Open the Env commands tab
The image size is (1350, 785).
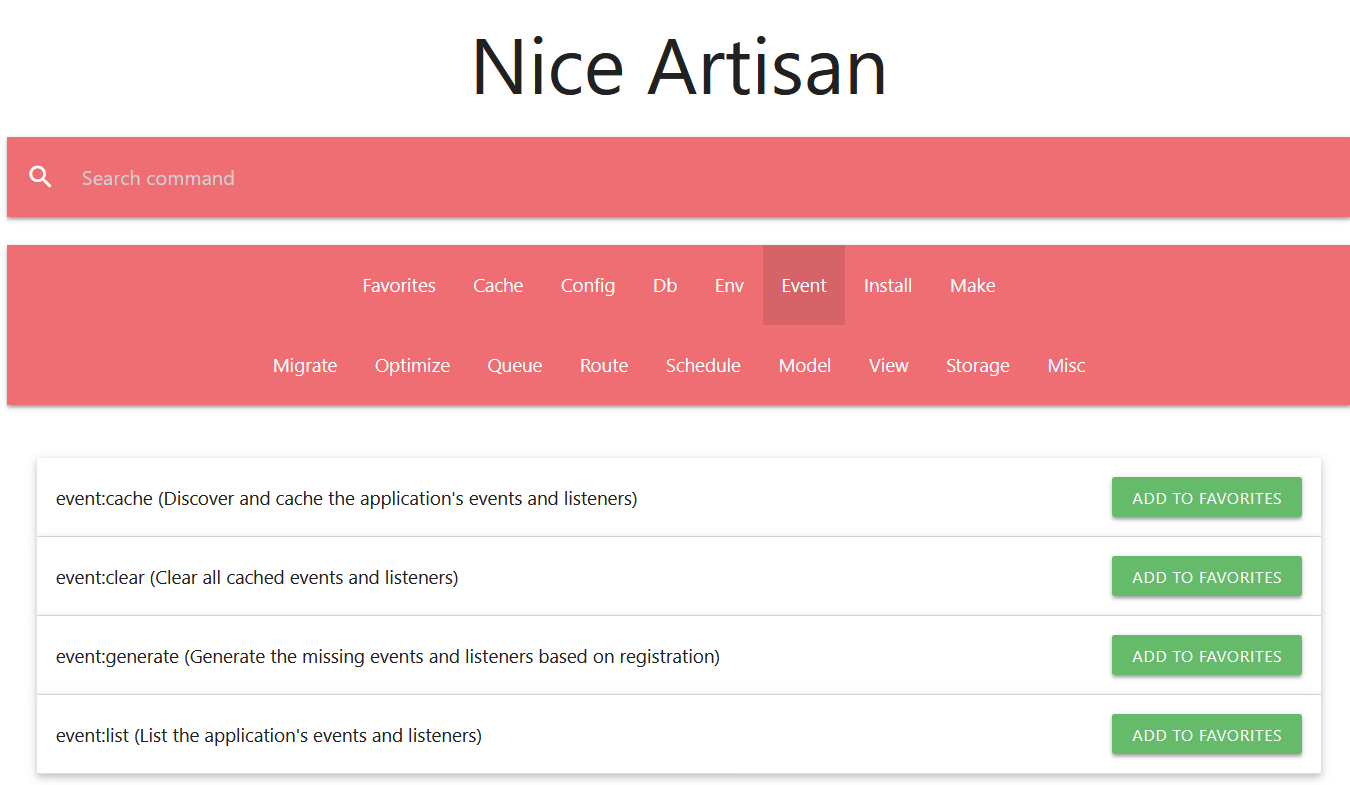coord(729,286)
